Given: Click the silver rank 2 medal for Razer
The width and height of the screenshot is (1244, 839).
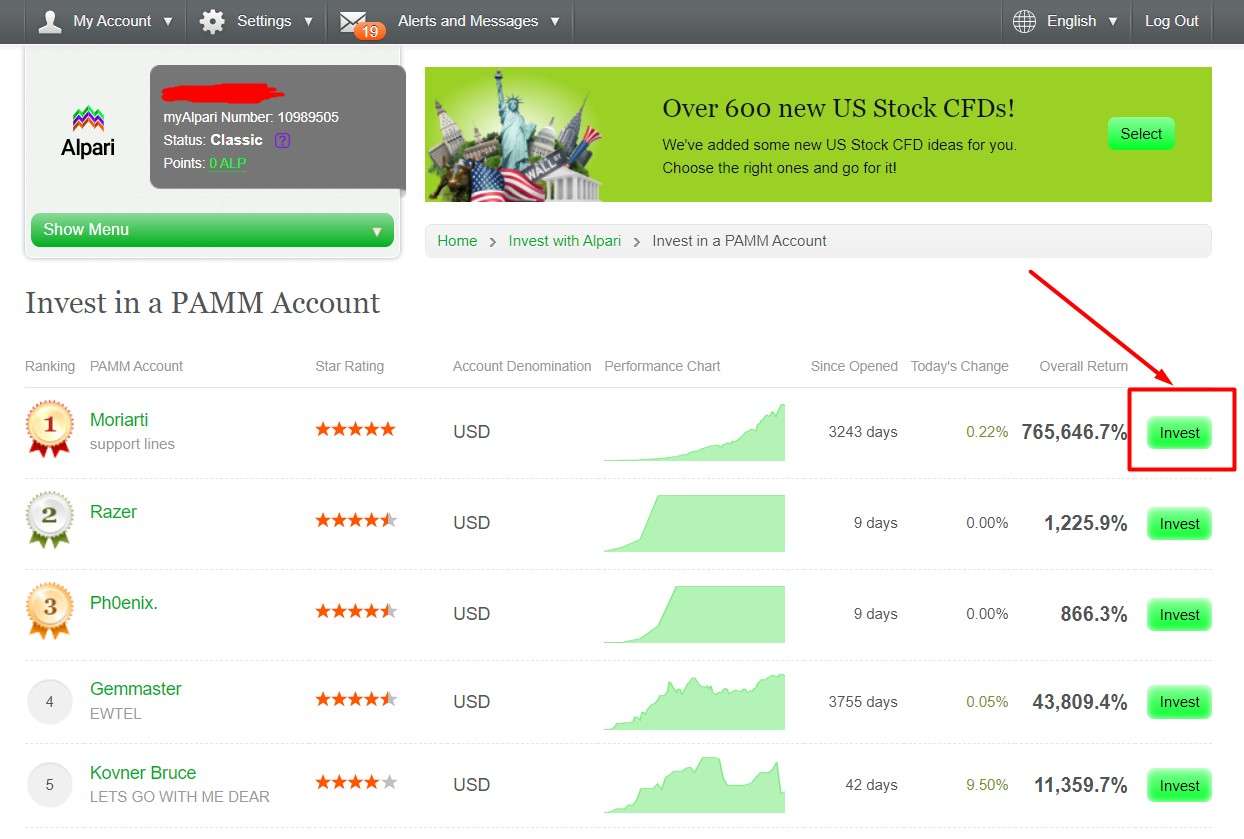Looking at the screenshot, I should coord(50,520).
